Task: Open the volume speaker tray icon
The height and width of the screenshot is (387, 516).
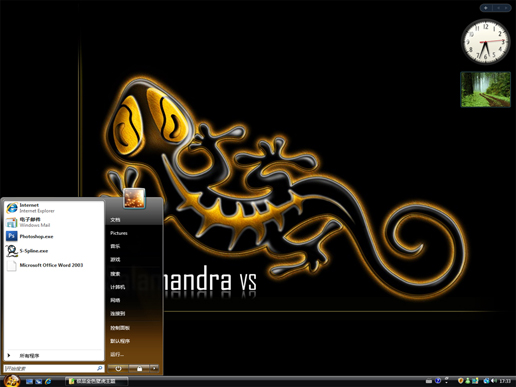Action: pos(494,381)
